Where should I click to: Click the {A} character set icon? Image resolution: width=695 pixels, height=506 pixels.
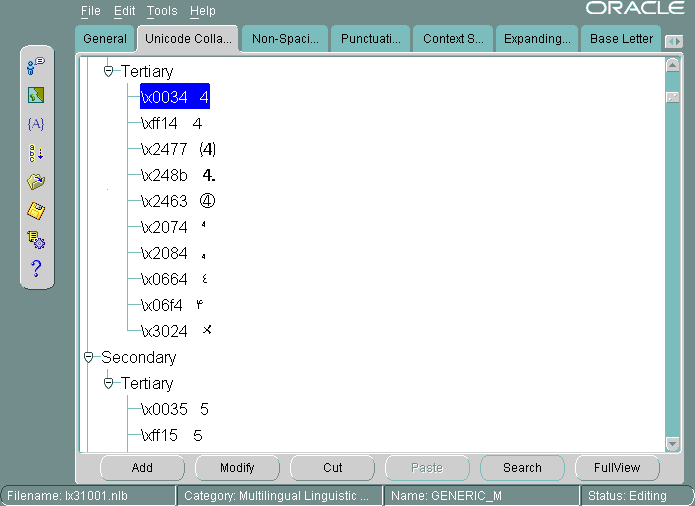[36, 124]
